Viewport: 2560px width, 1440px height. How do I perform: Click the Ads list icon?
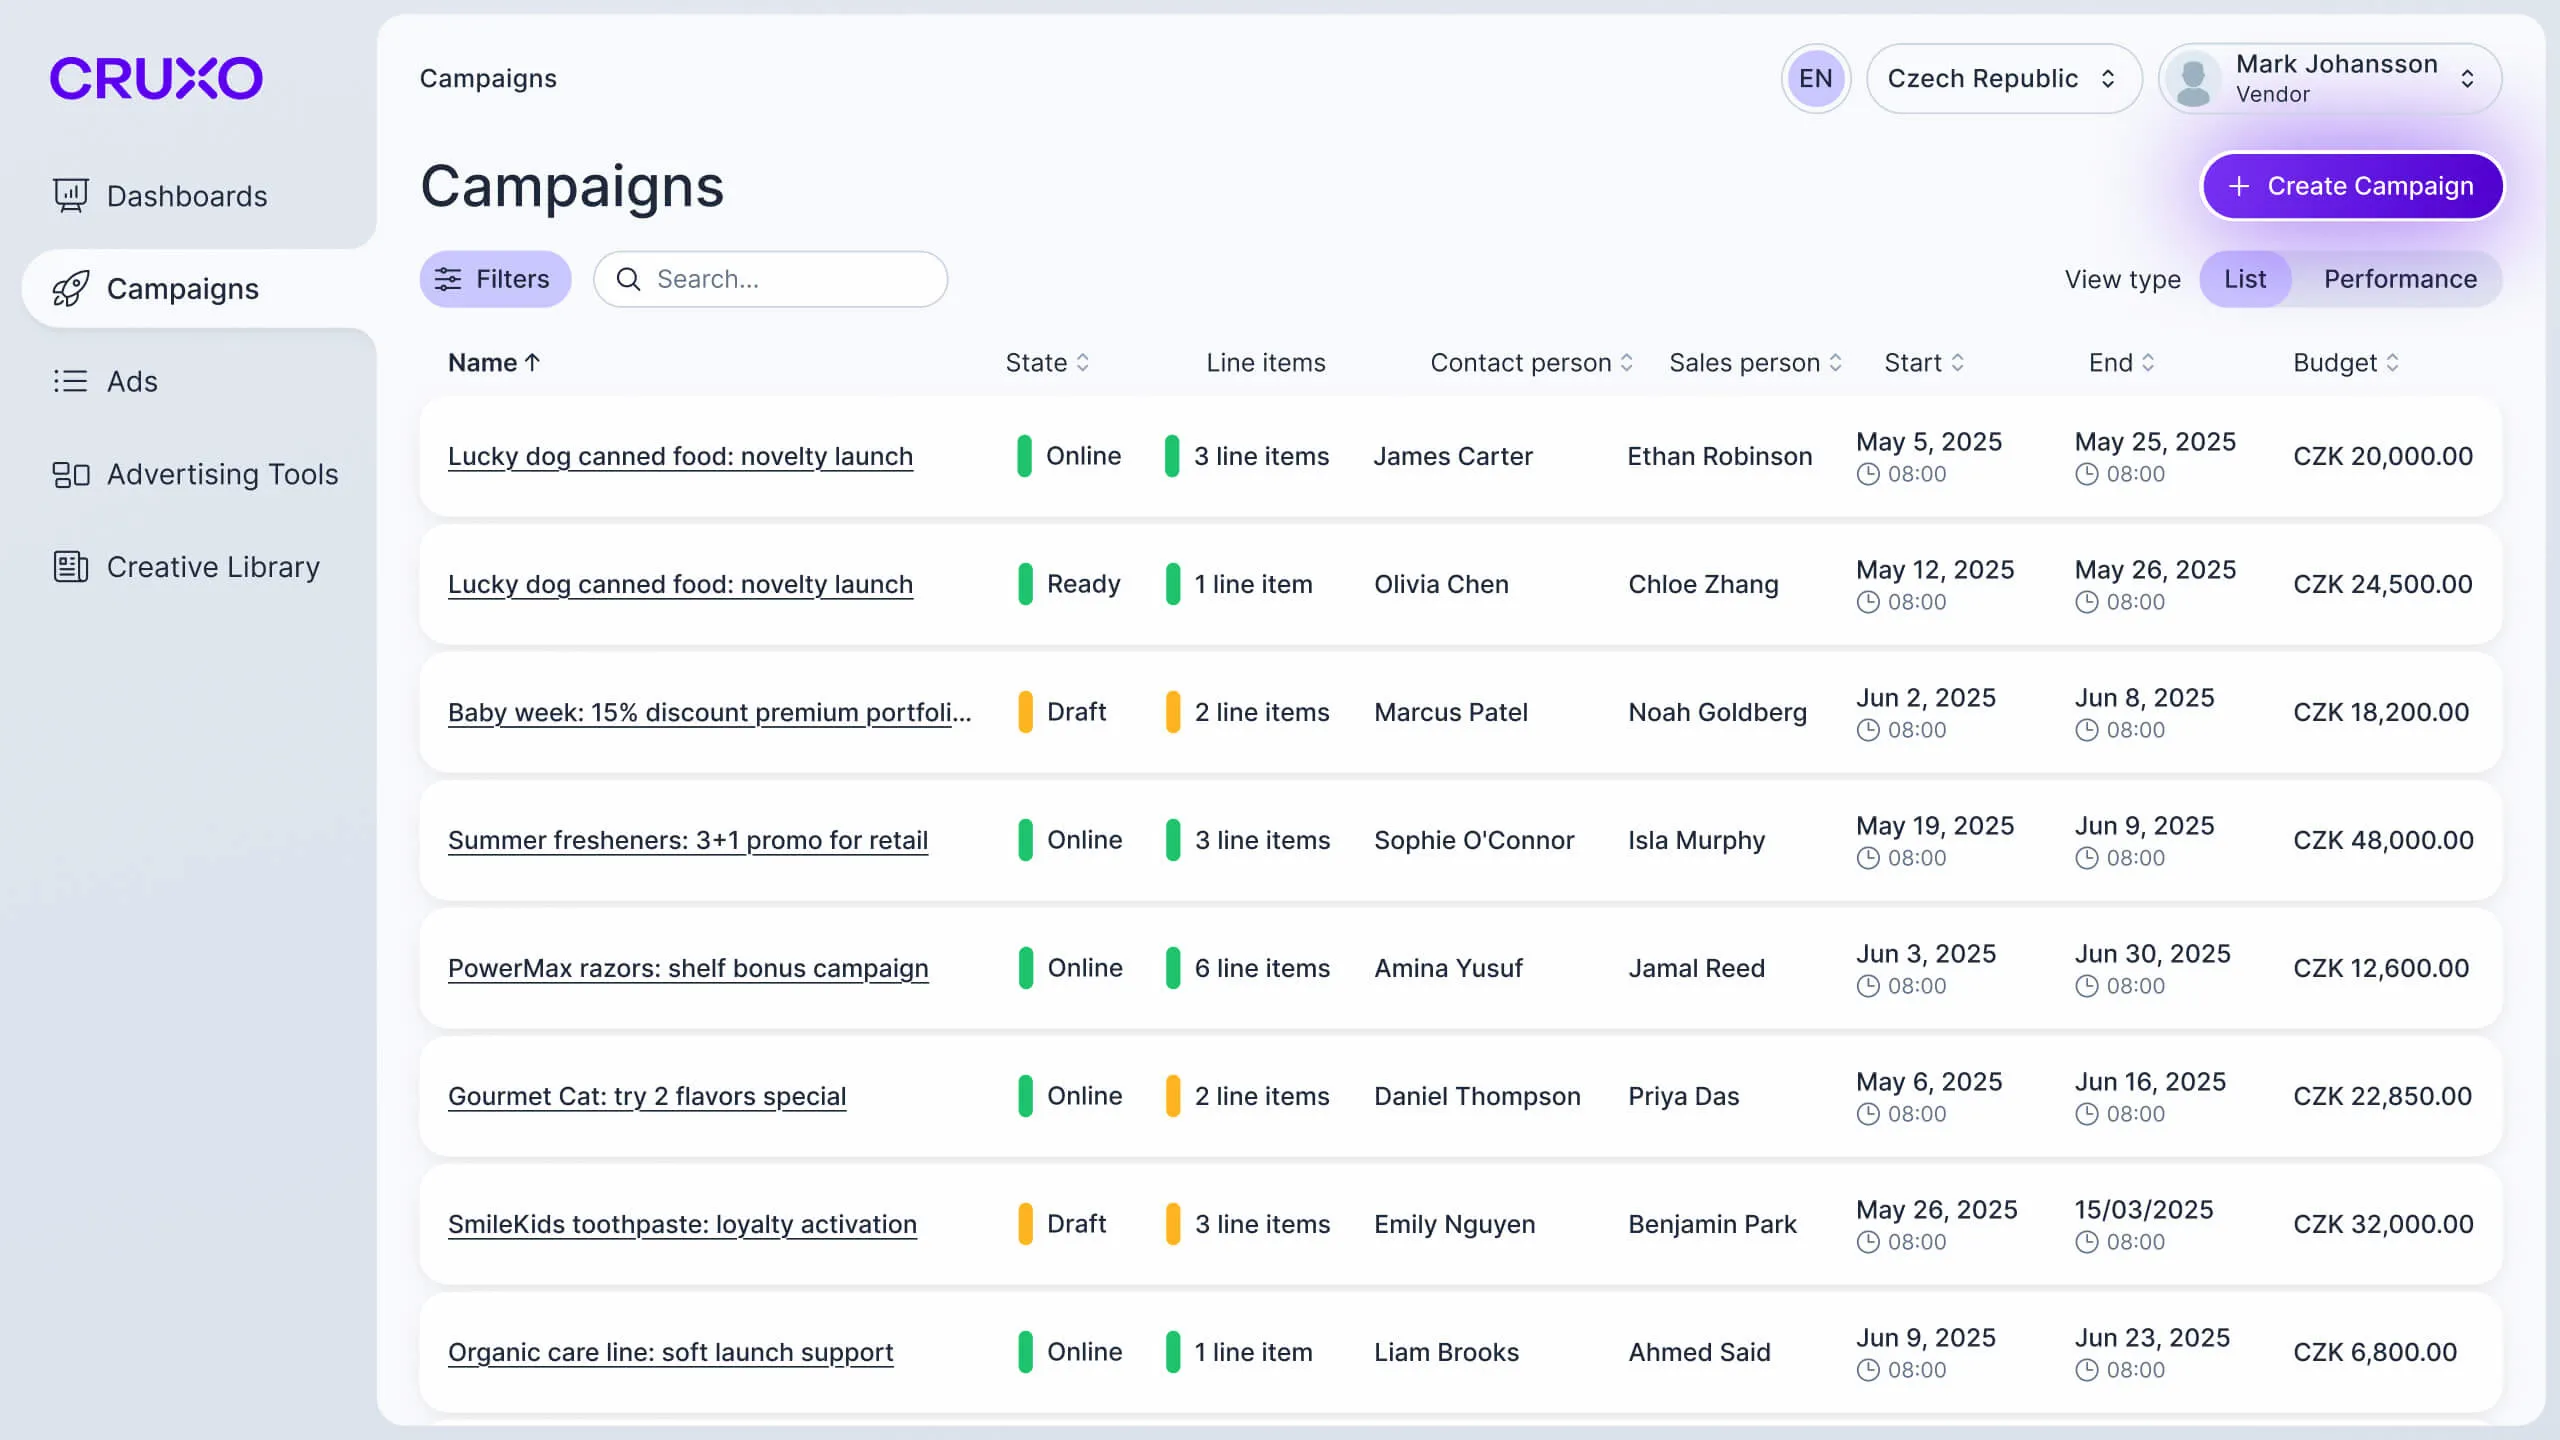70,381
